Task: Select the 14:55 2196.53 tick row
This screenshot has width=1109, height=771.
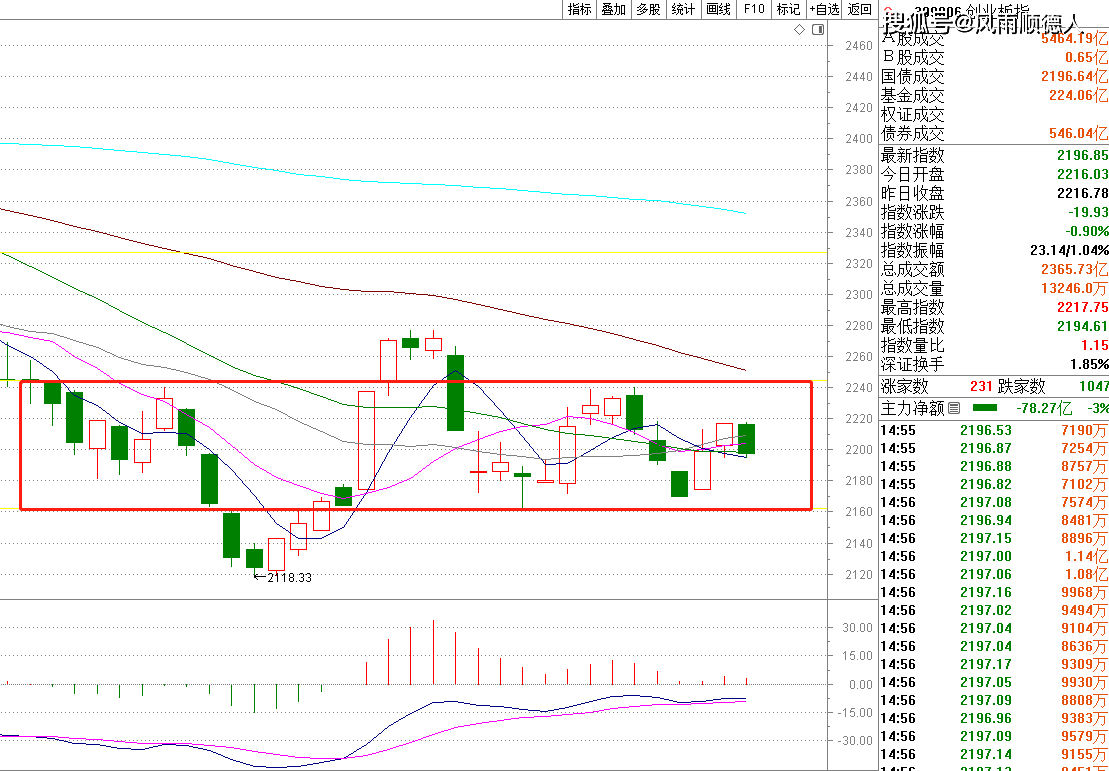Action: point(994,430)
